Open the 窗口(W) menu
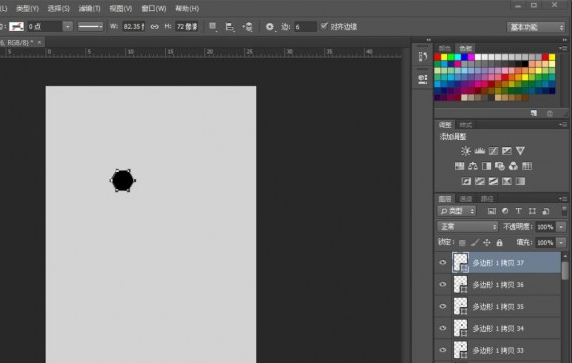The width and height of the screenshot is (572, 363). pyautogui.click(x=154, y=8)
